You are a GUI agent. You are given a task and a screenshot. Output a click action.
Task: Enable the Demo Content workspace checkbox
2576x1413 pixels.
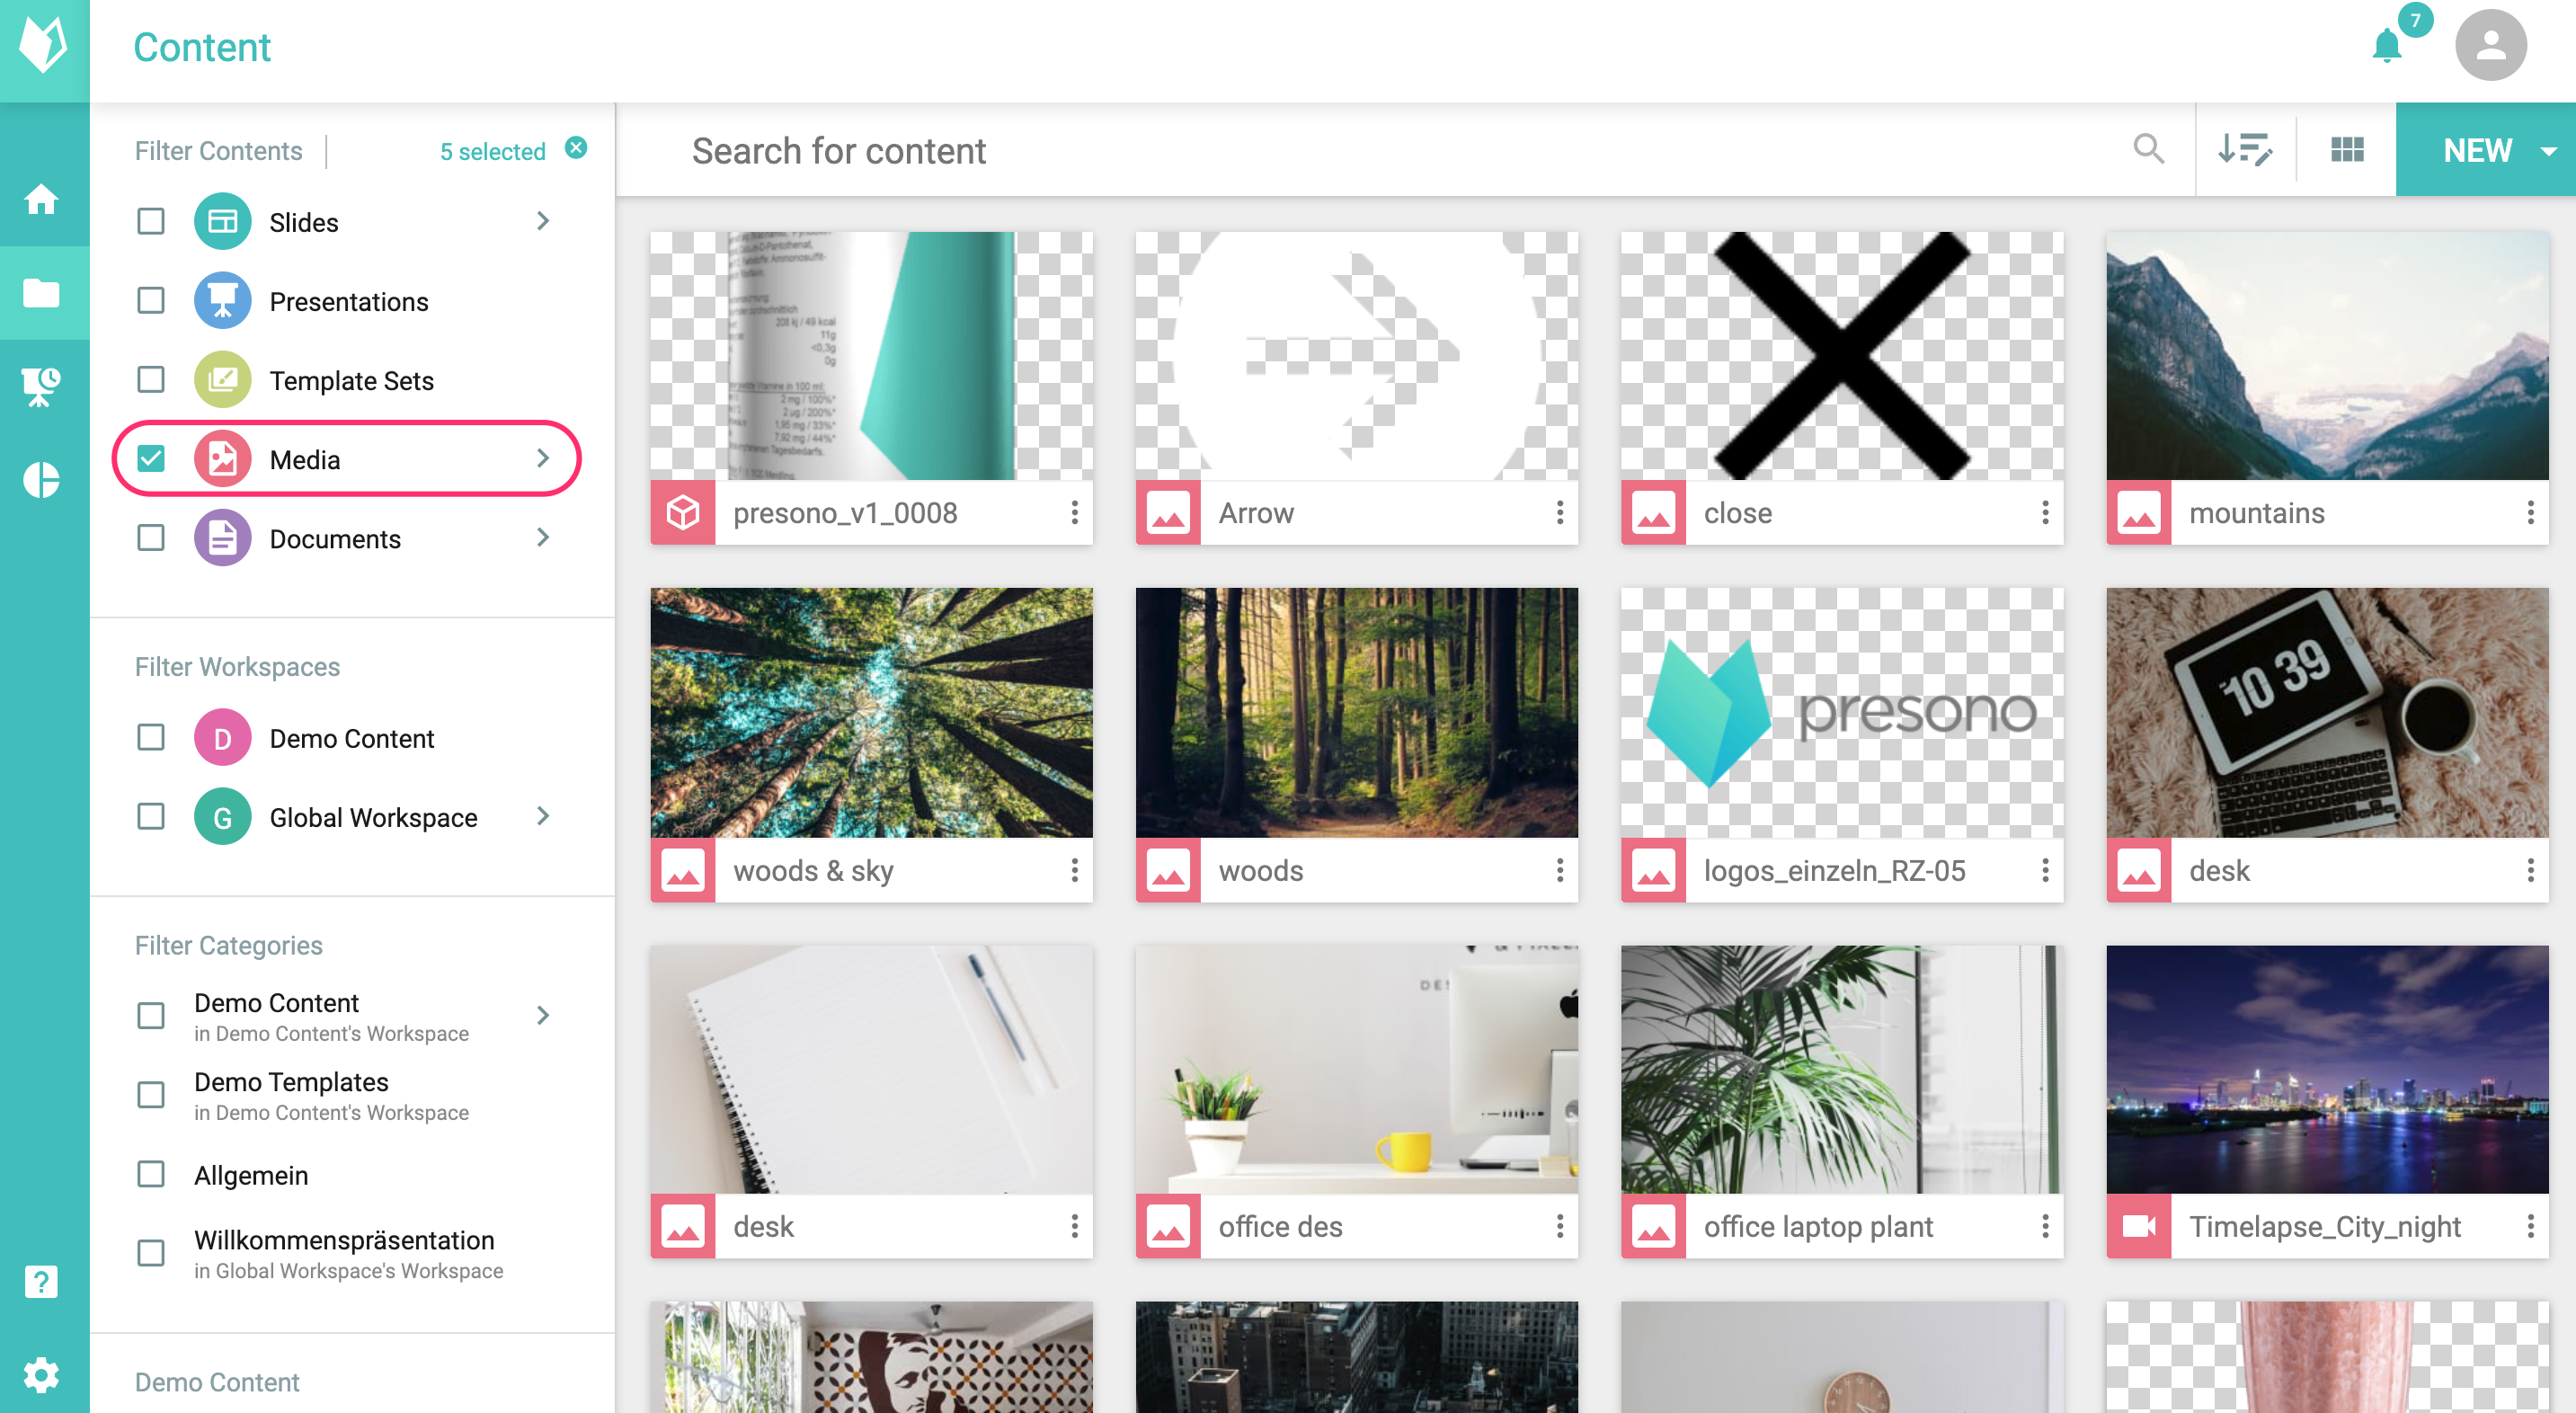click(x=151, y=738)
